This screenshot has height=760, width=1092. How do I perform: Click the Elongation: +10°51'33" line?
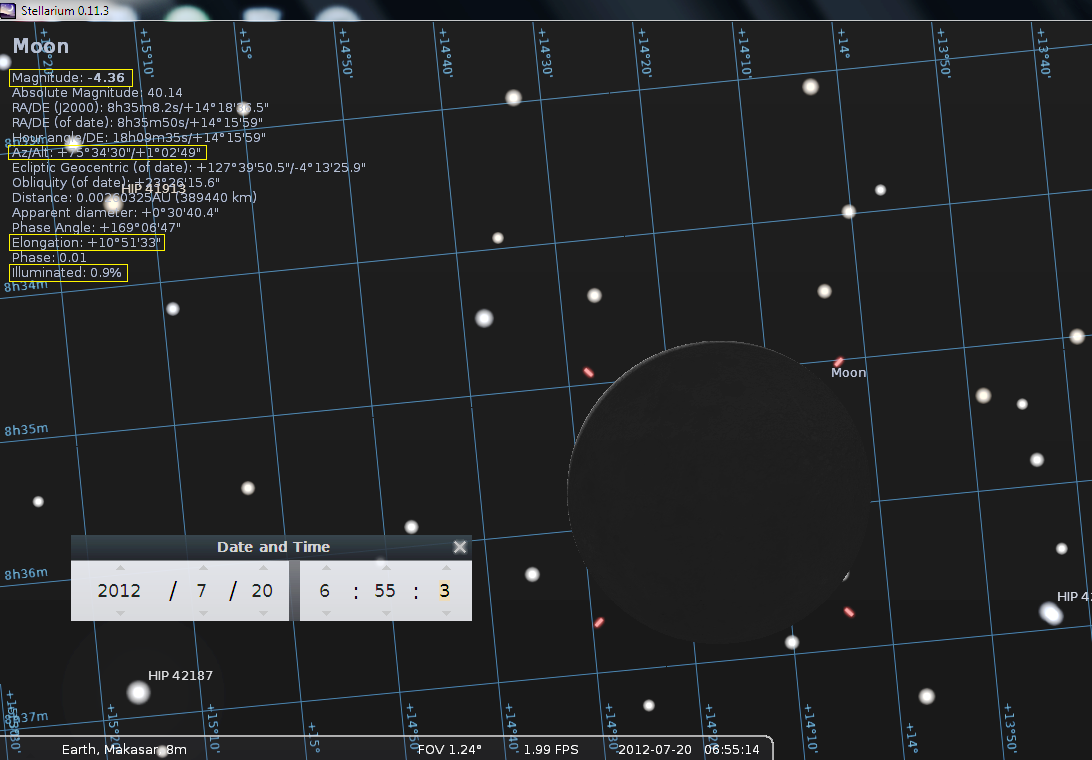click(86, 242)
